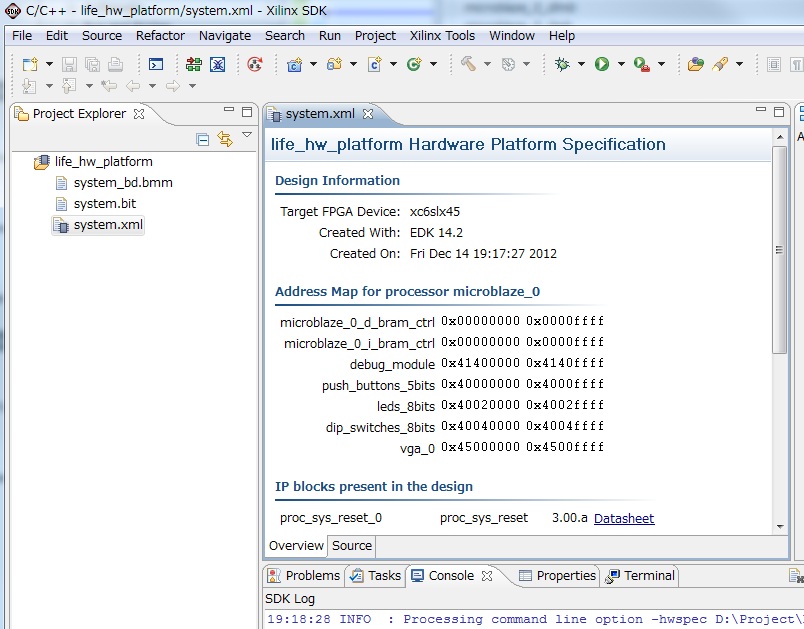
Task: Open the proc_sys_reset Datasheet link
Action: point(624,519)
